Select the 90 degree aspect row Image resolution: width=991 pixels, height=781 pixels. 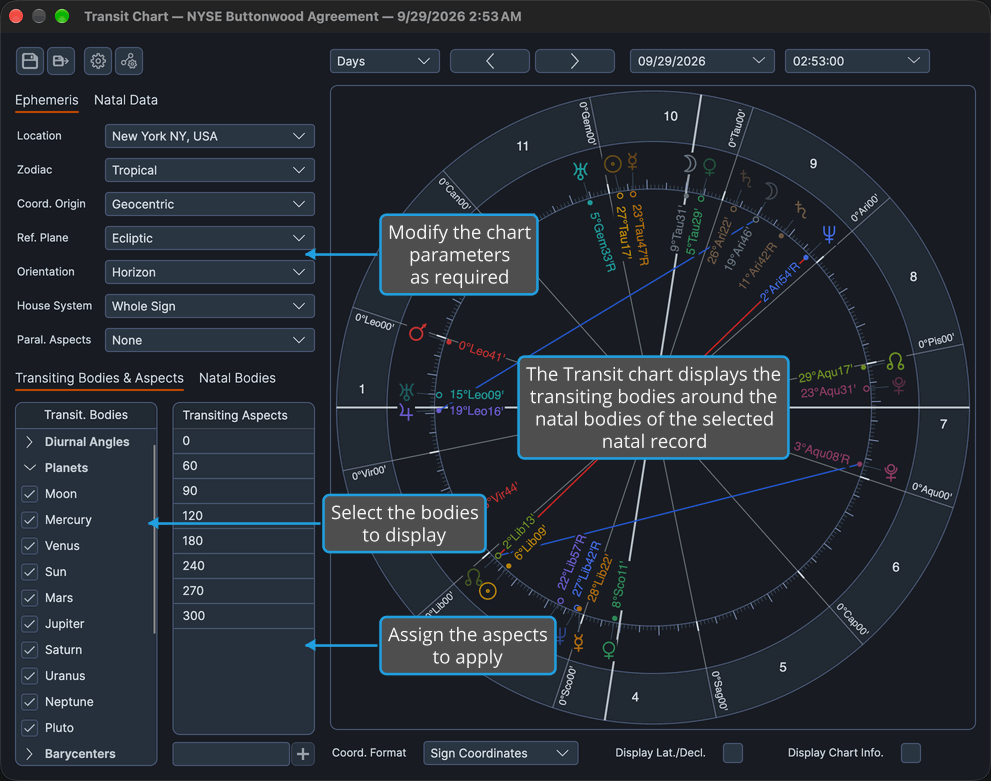click(x=244, y=491)
